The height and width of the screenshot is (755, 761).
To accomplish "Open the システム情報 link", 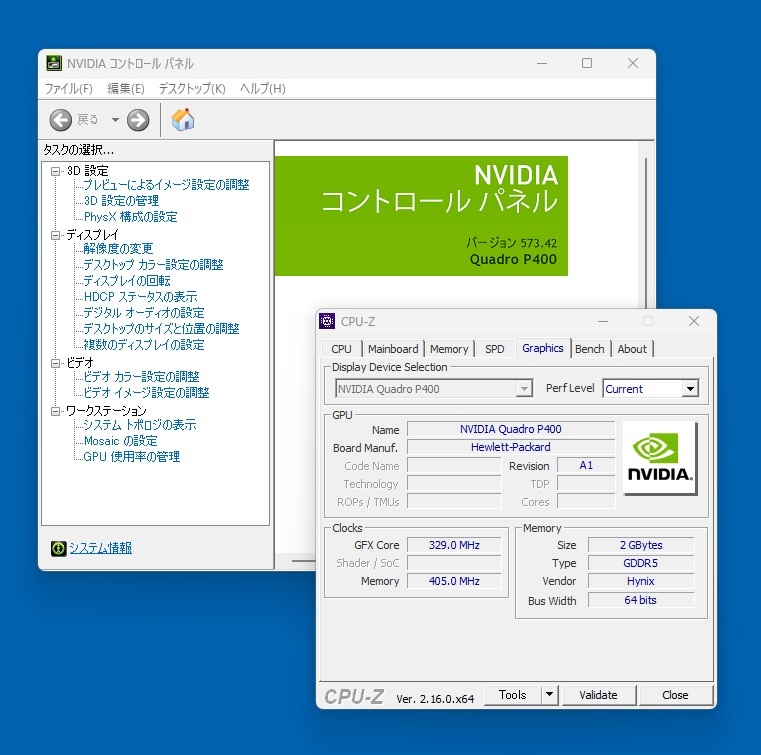I will (x=100, y=548).
